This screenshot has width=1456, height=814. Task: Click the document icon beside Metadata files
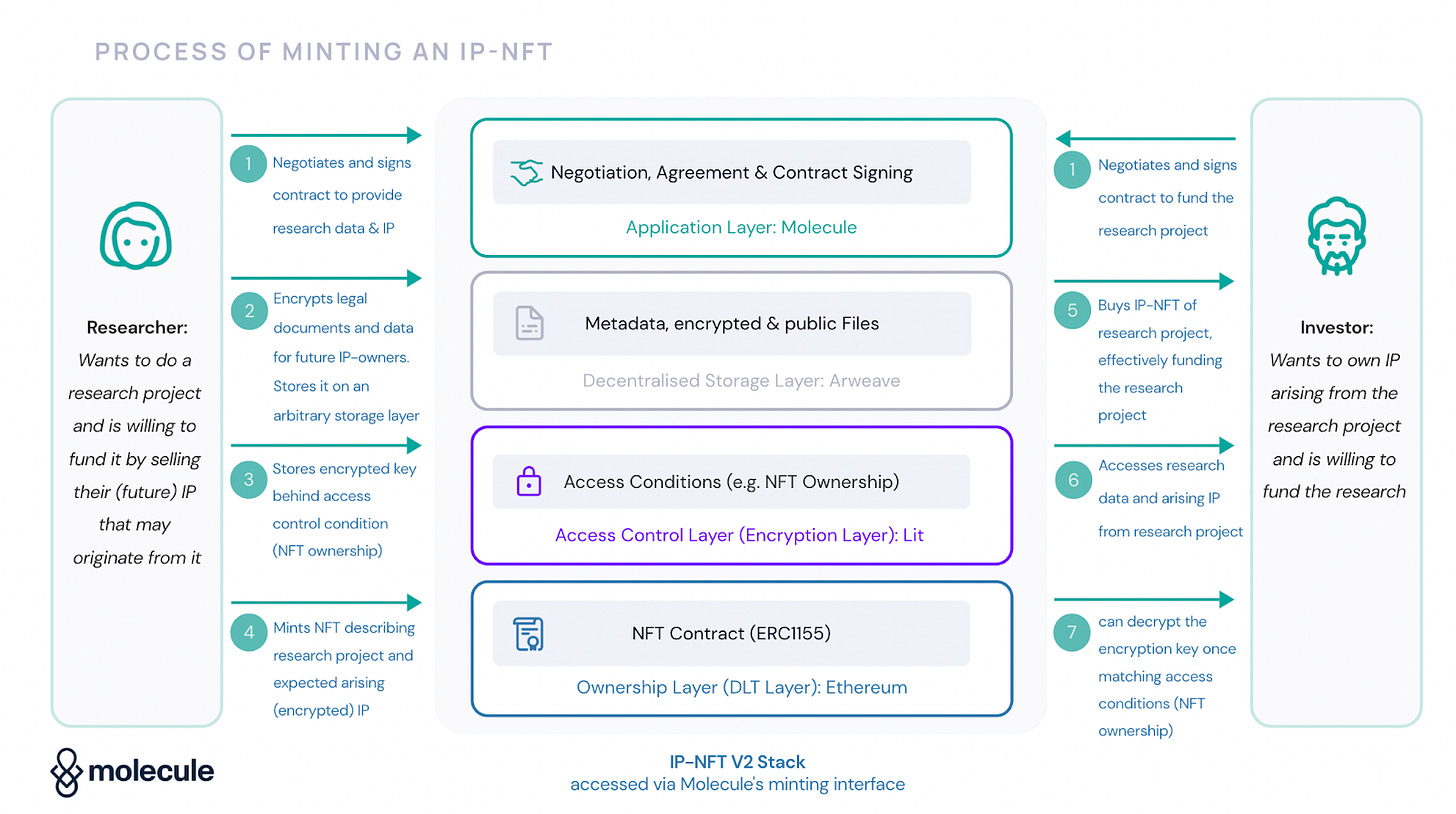click(528, 323)
